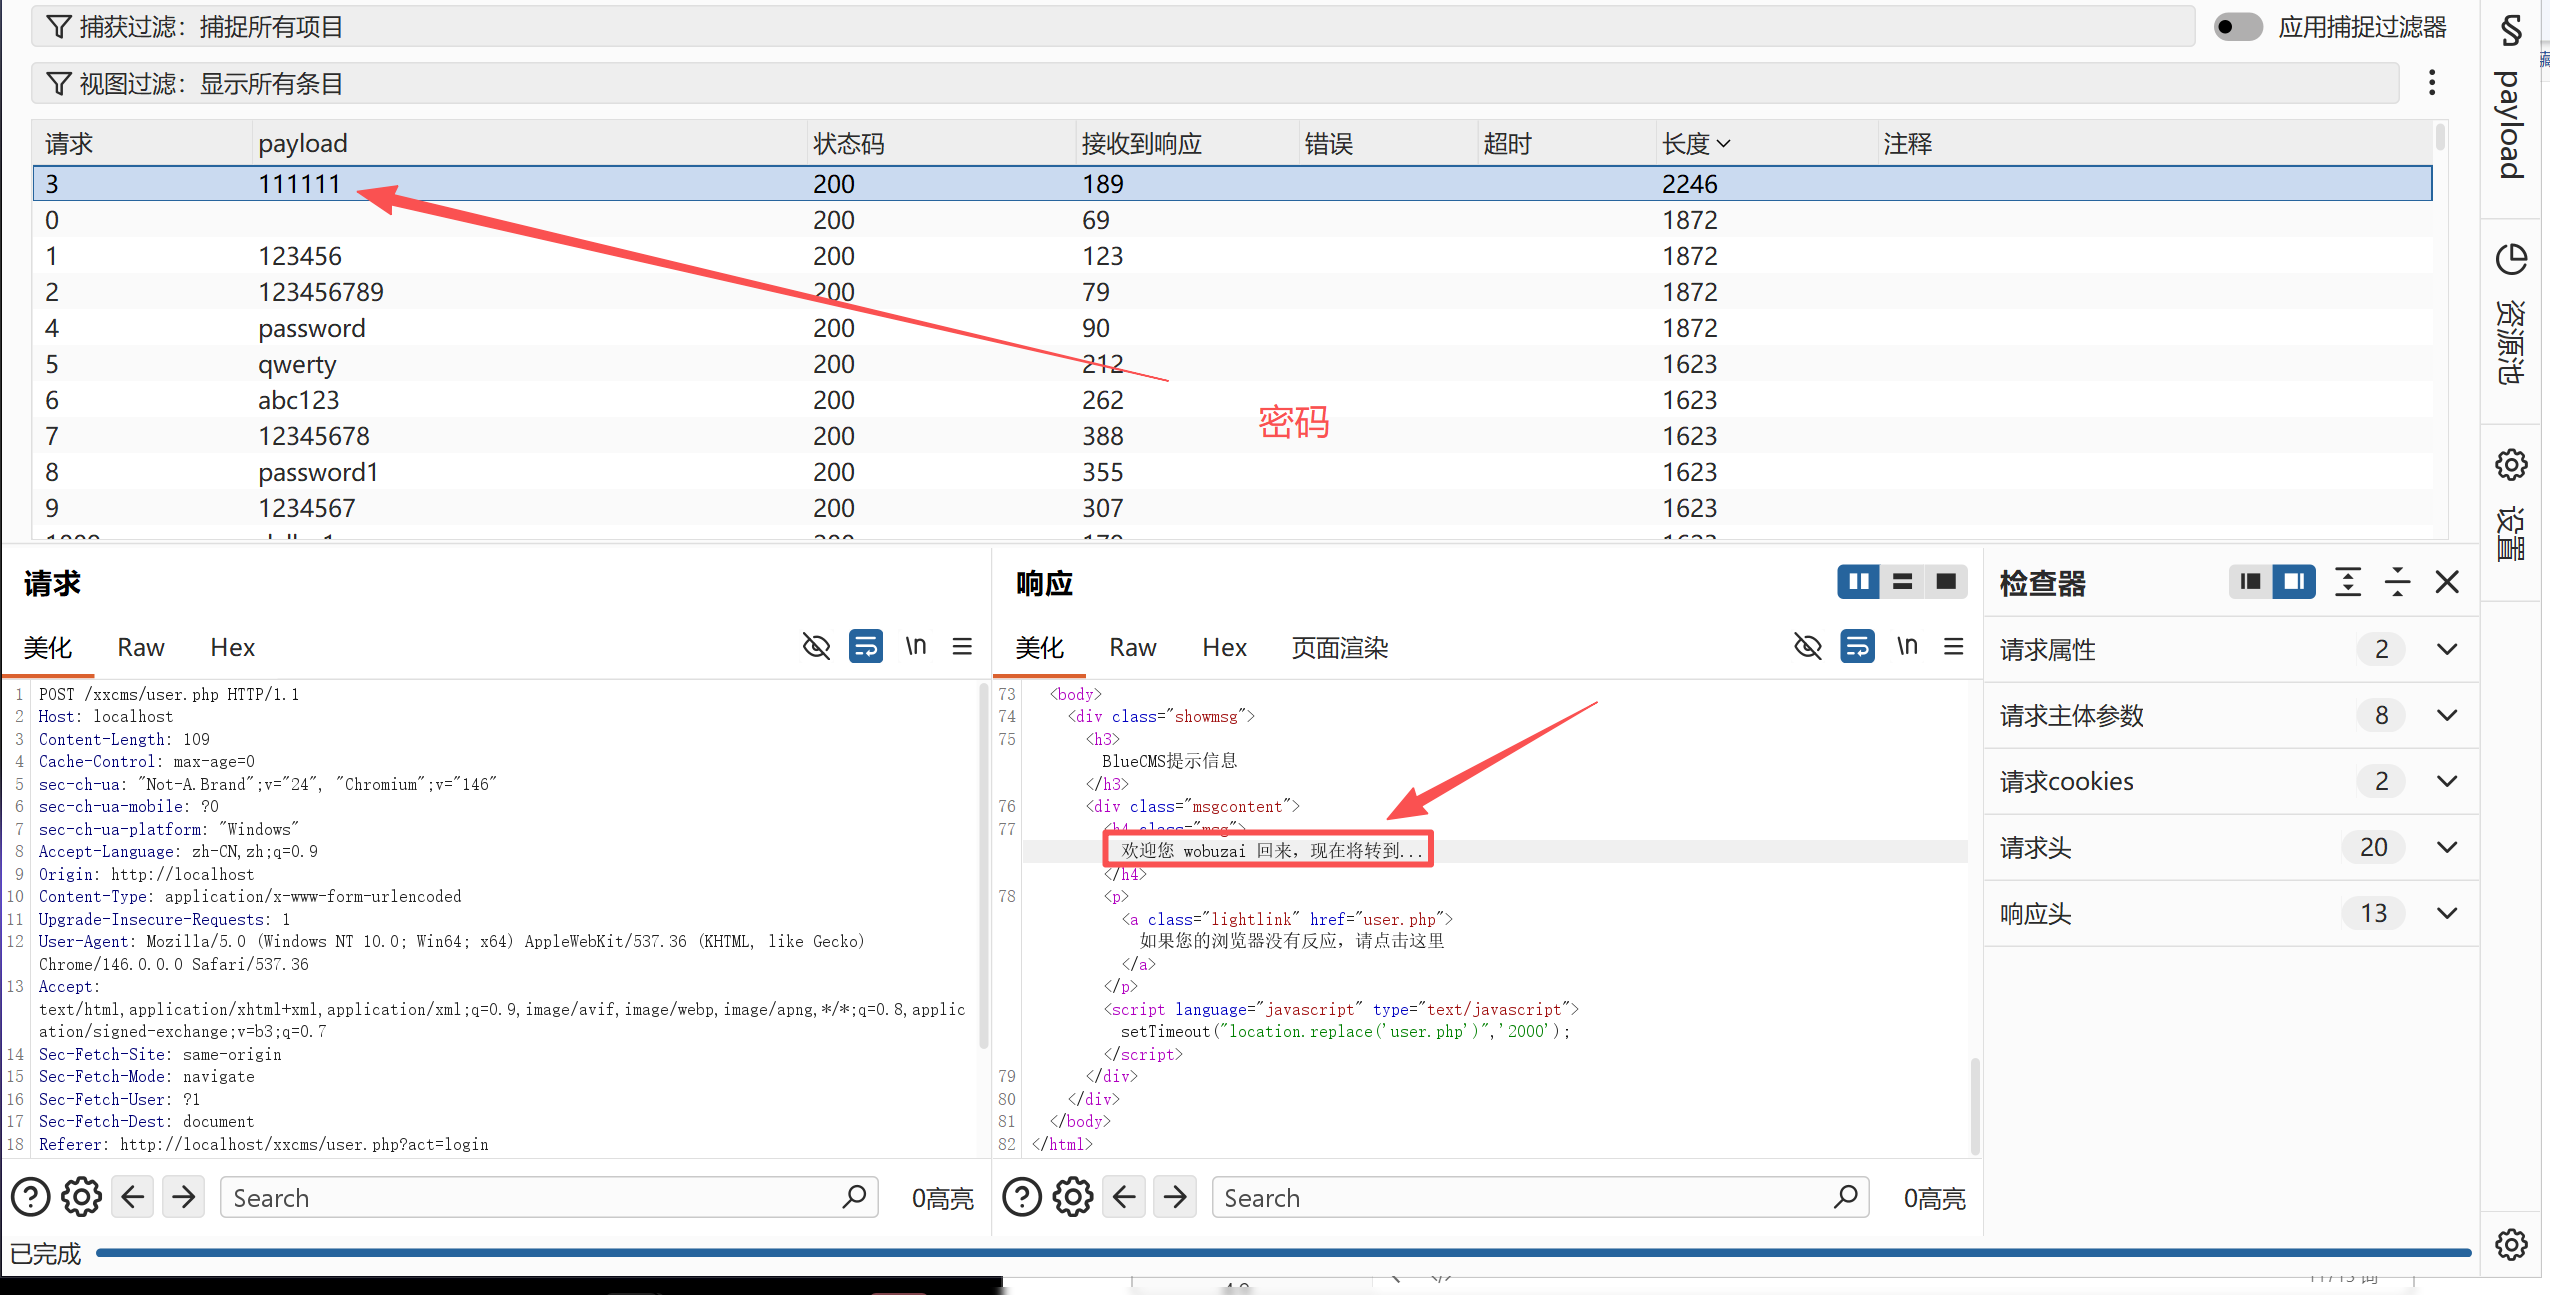Toggle hidden characters in response pane
The height and width of the screenshot is (1295, 2550).
pyautogui.click(x=1807, y=646)
